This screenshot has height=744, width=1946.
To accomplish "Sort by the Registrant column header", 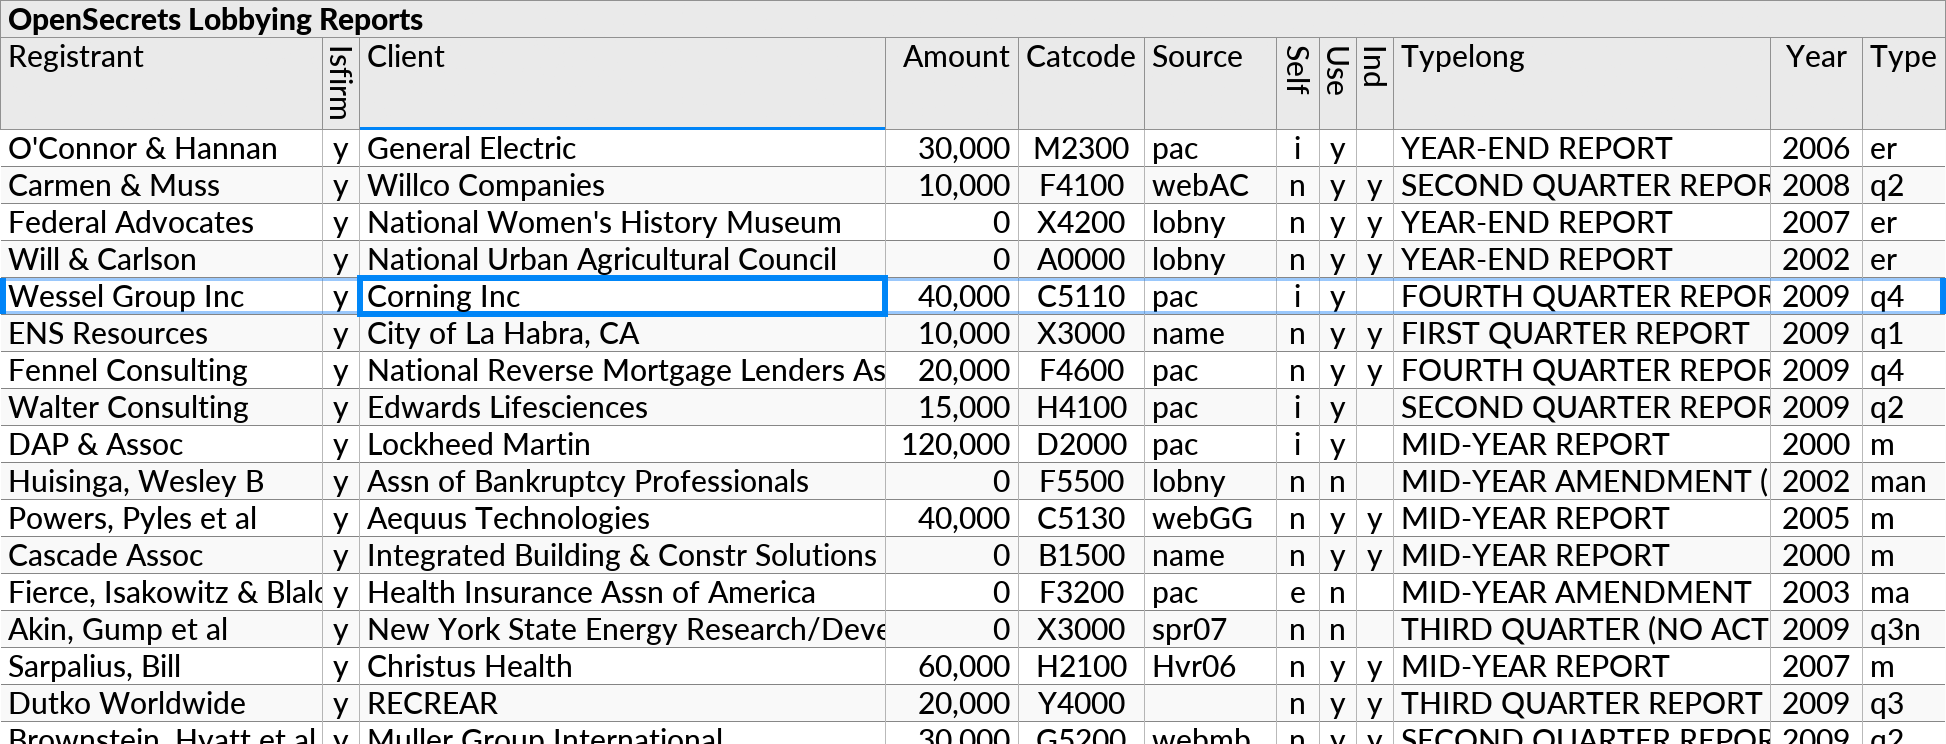I will [x=162, y=84].
